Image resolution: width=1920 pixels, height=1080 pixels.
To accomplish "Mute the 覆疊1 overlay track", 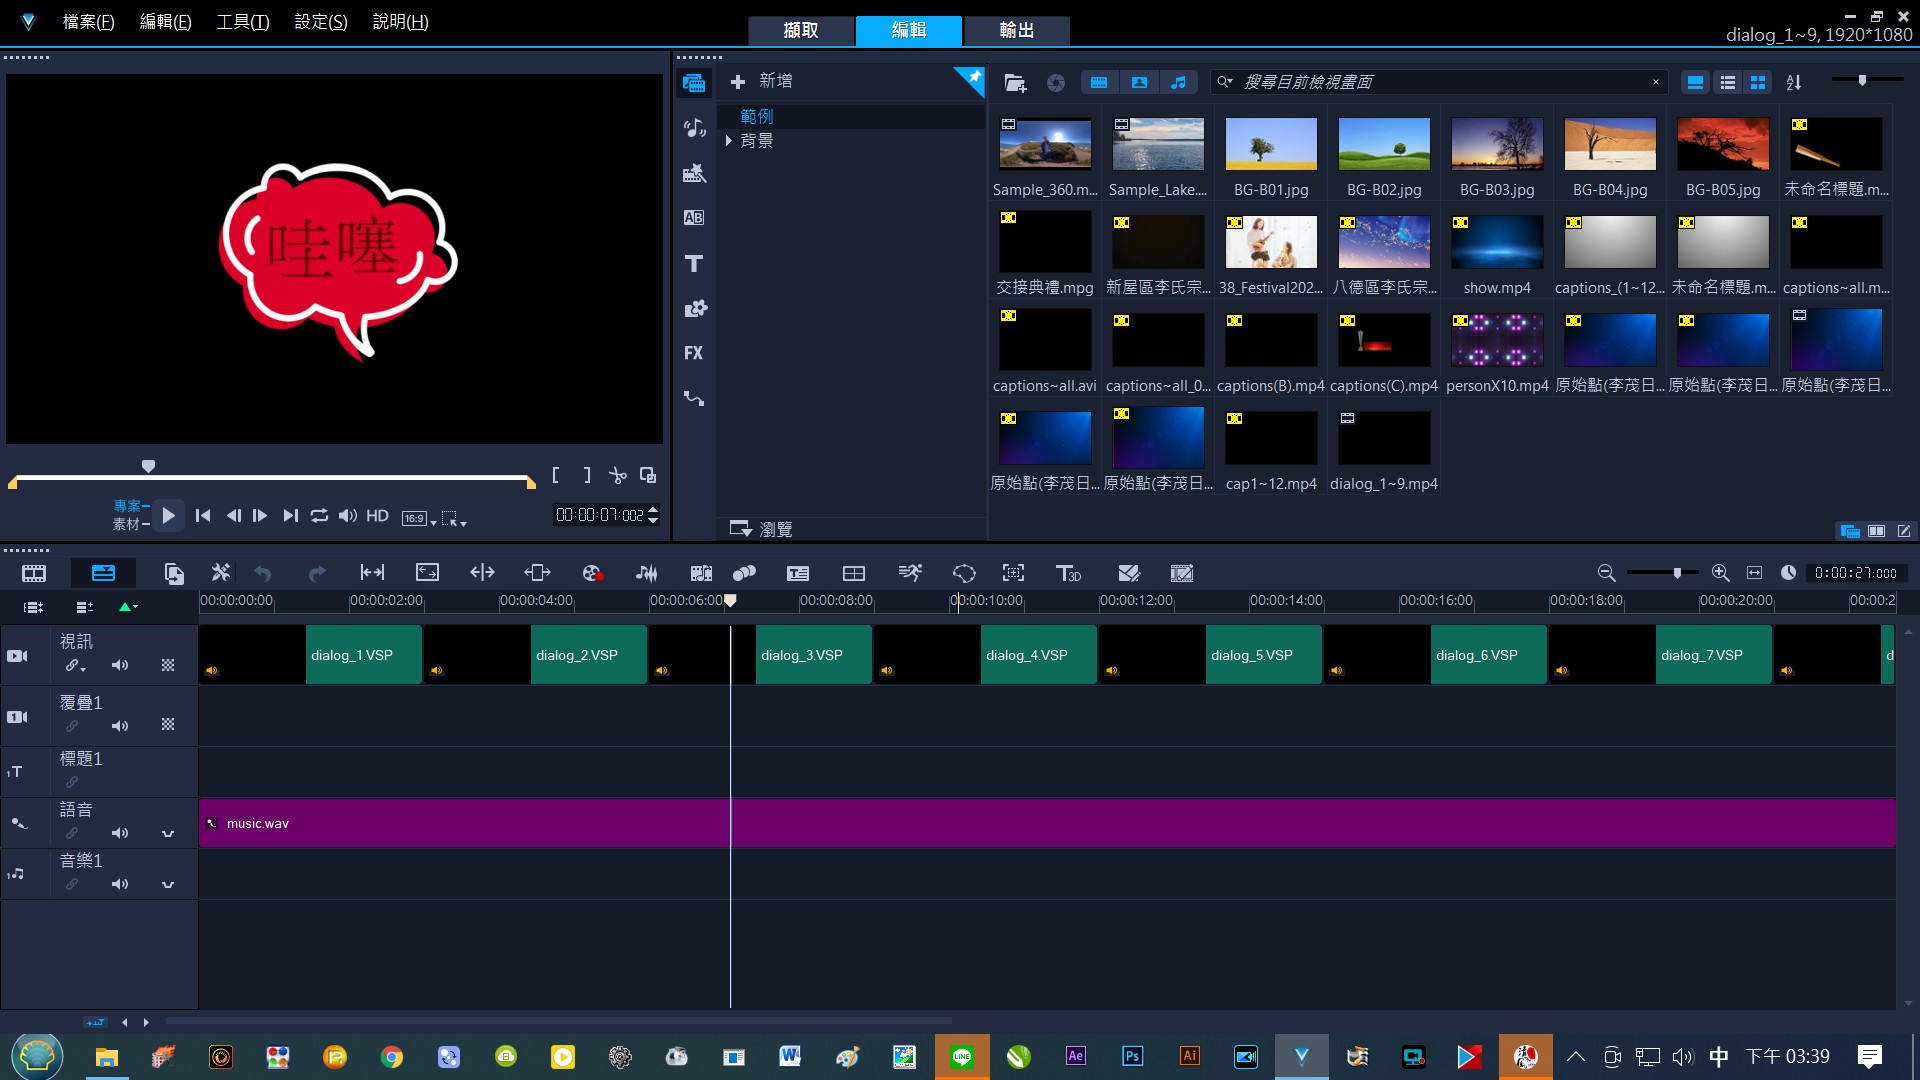I will [x=120, y=726].
